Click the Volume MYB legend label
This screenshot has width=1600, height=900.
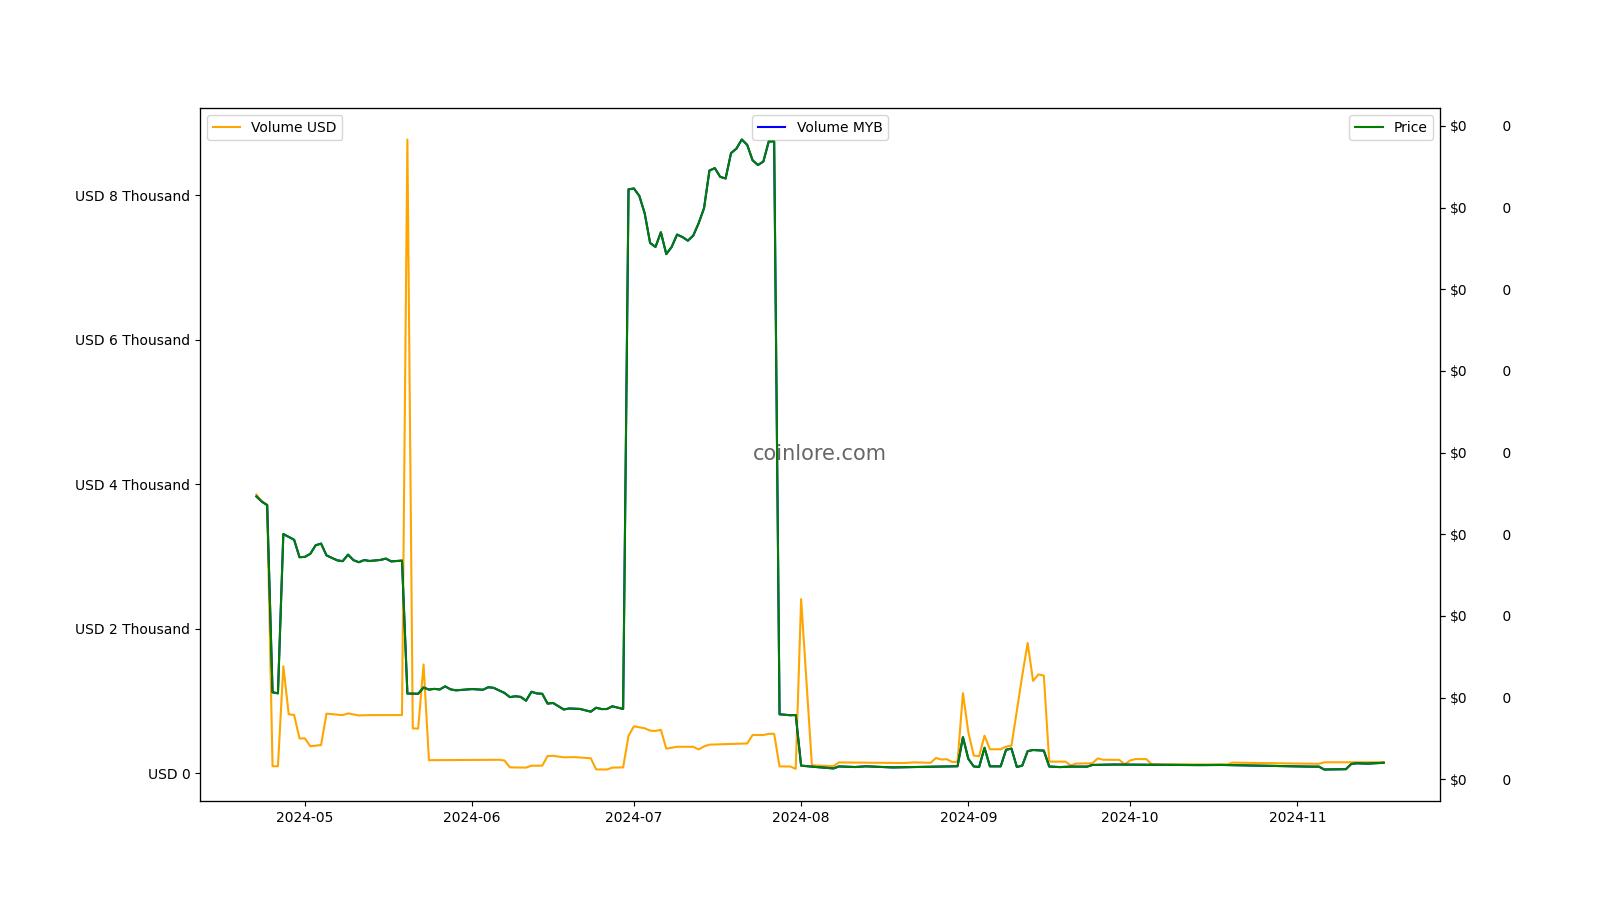pos(839,127)
